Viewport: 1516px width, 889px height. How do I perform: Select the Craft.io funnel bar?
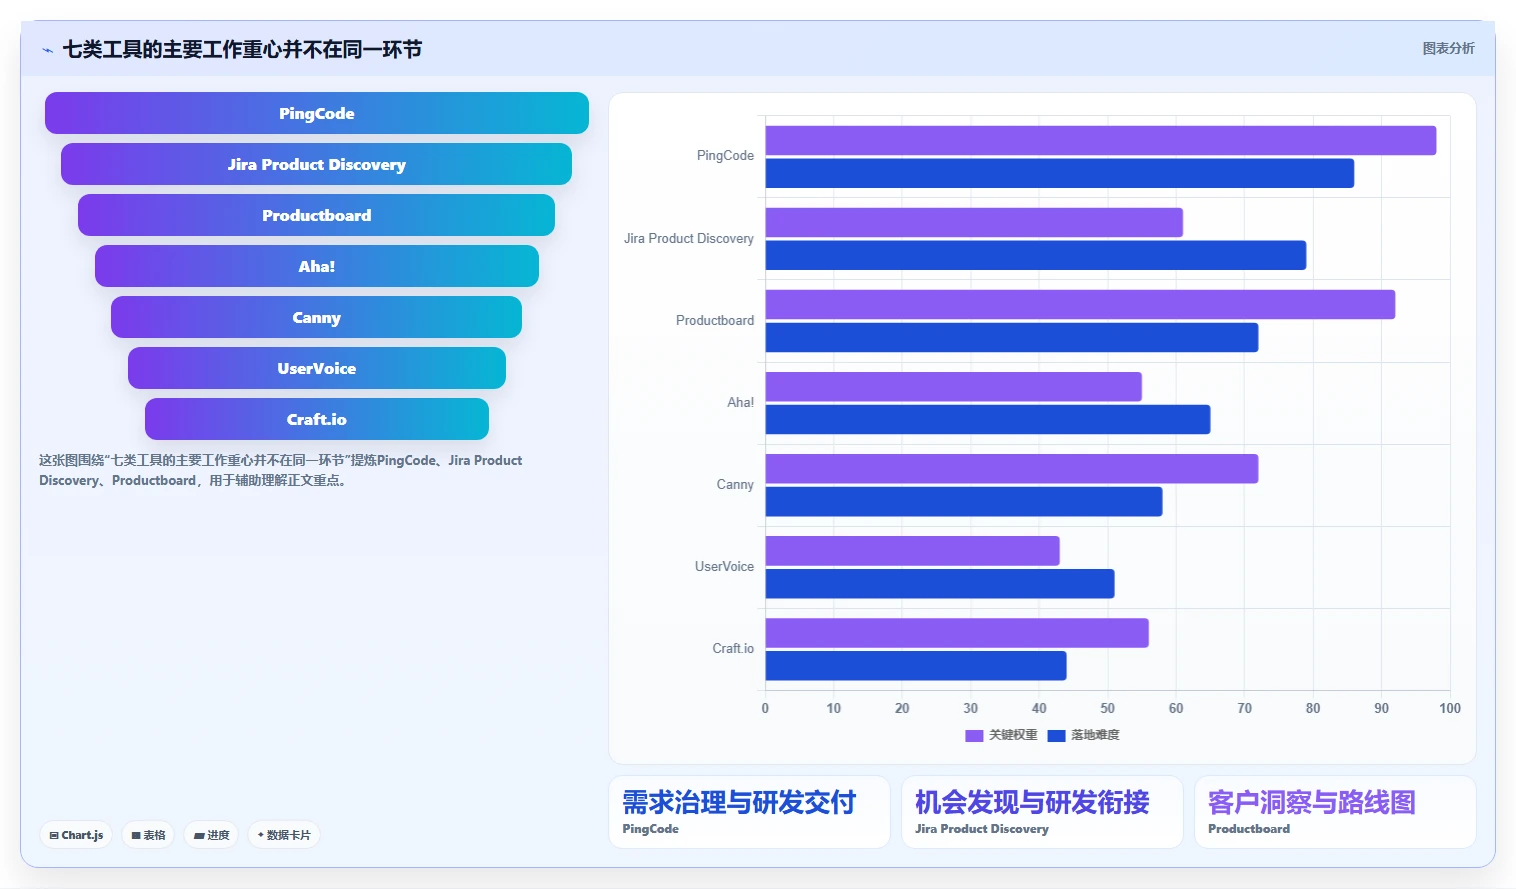click(317, 419)
